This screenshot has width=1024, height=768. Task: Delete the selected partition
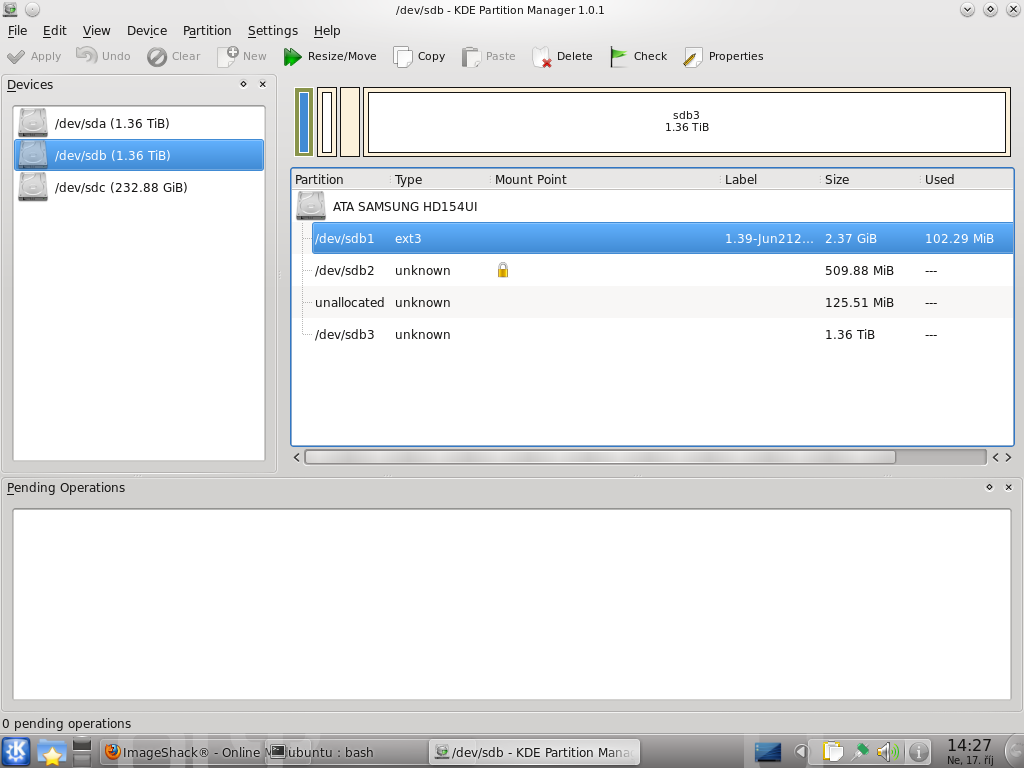click(562, 56)
